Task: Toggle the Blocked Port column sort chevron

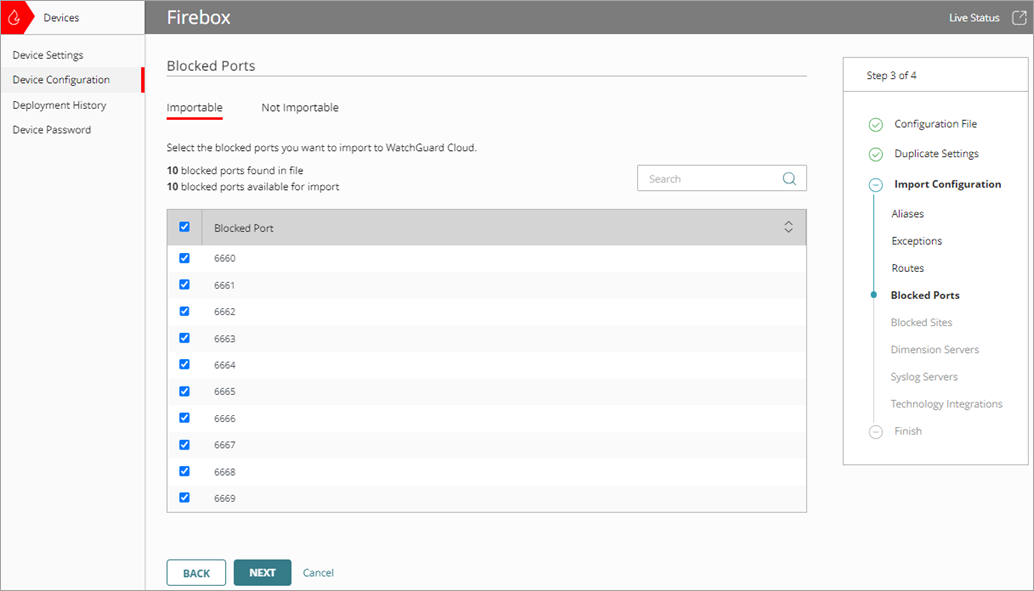Action: 788,227
